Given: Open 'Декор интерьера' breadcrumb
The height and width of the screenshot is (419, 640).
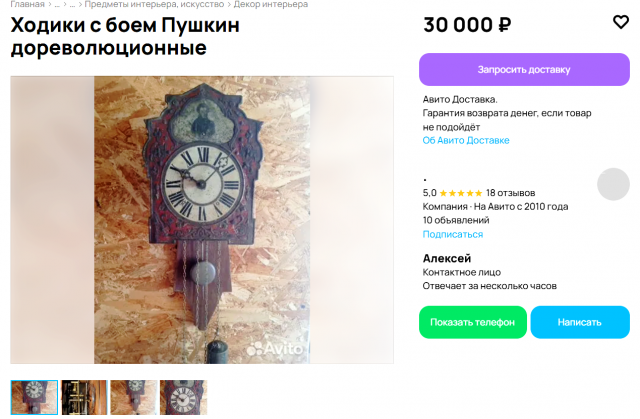Looking at the screenshot, I should tap(270, 5).
